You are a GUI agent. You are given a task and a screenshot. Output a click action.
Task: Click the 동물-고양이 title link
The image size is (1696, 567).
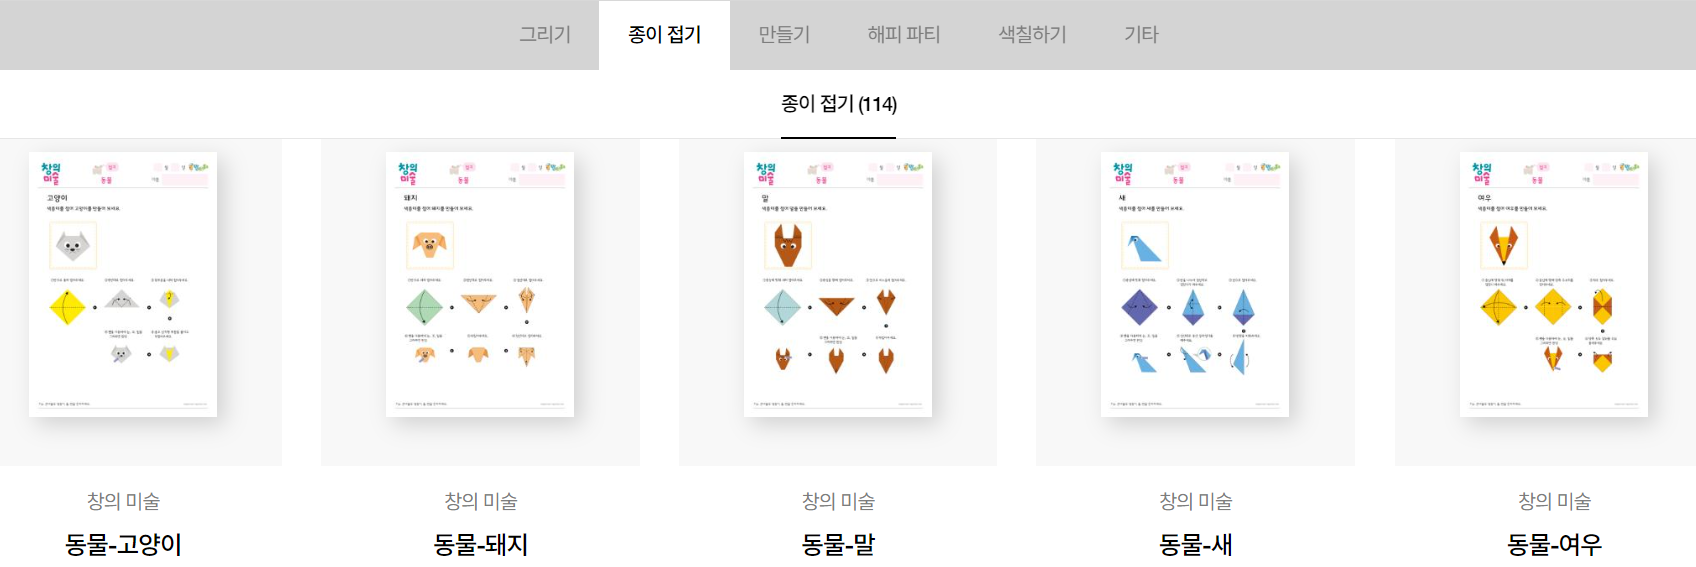(x=123, y=545)
